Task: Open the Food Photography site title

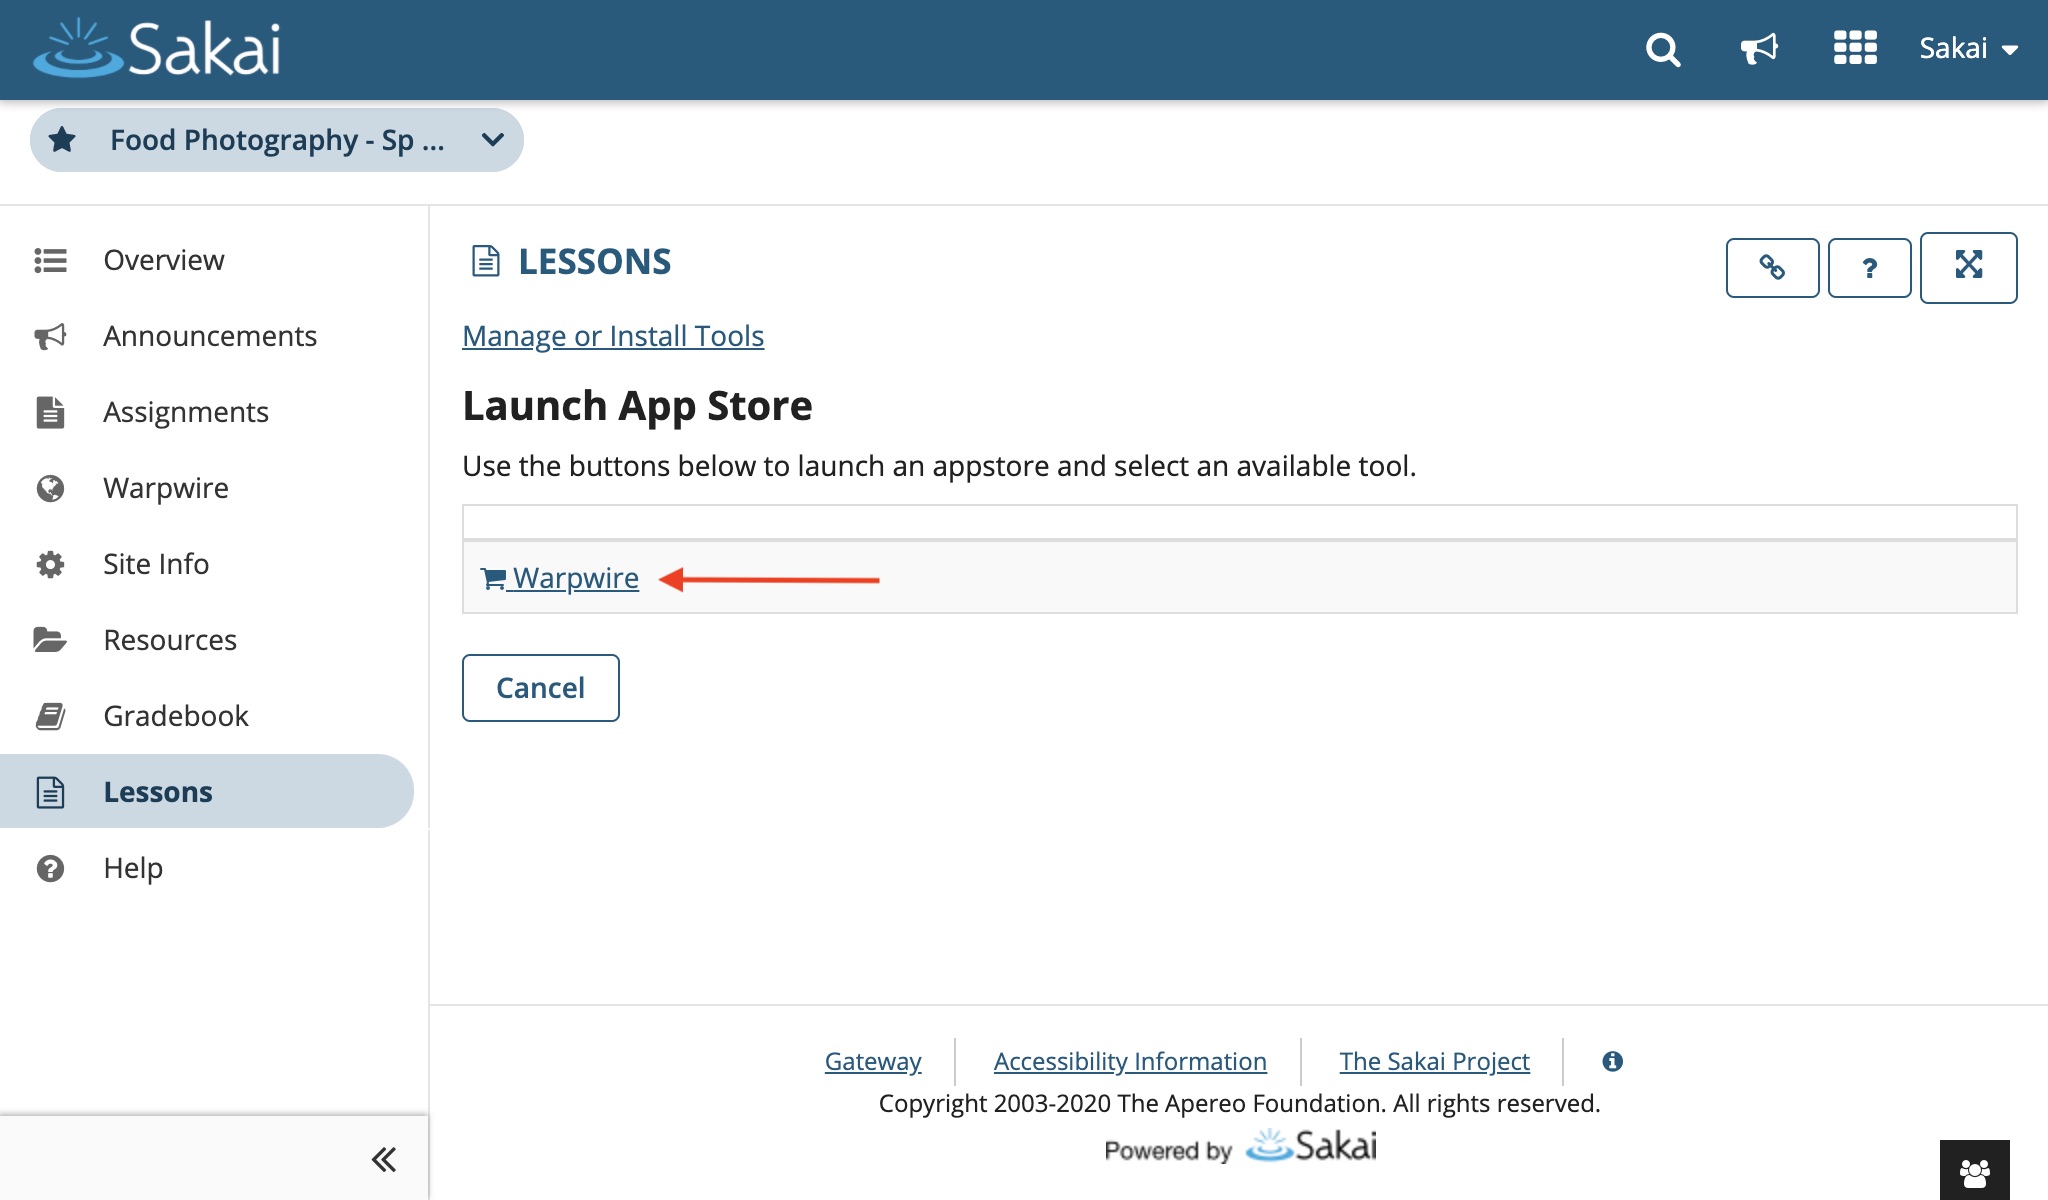Action: pyautogui.click(x=277, y=140)
